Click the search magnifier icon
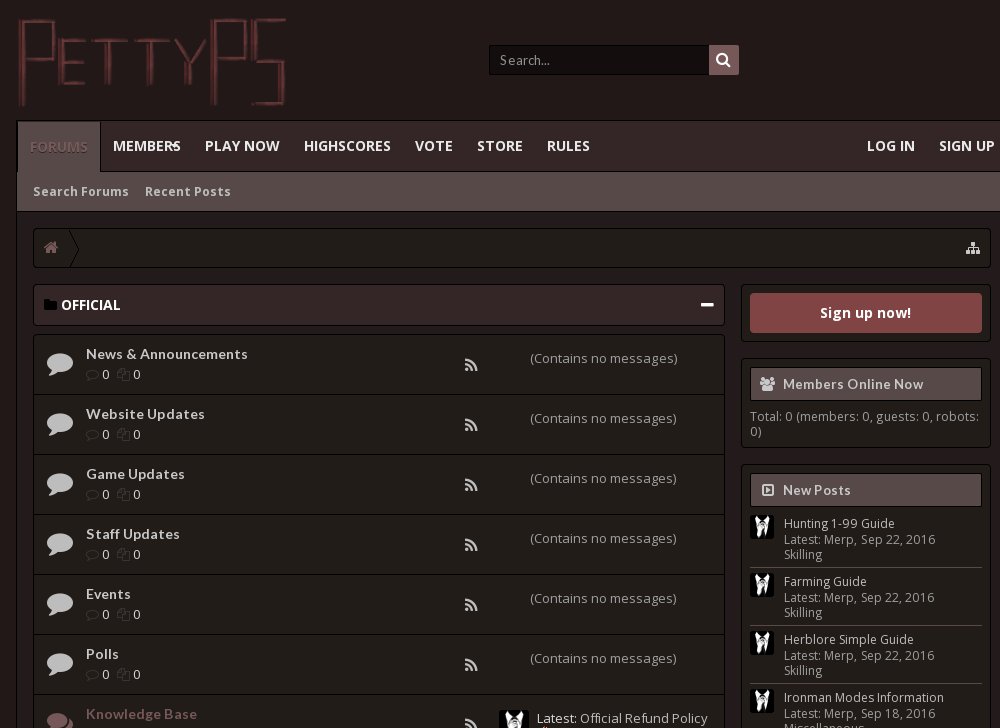 tap(723, 60)
